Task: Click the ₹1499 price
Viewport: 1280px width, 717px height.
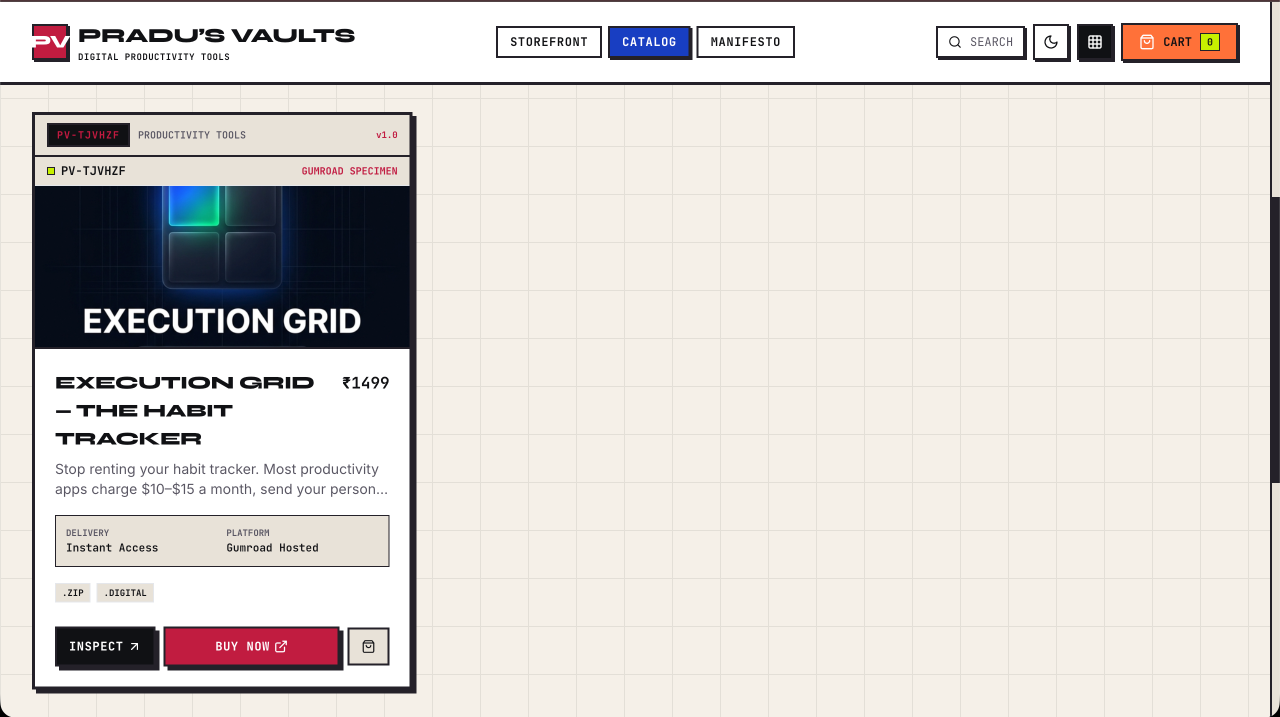Action: [x=366, y=383]
